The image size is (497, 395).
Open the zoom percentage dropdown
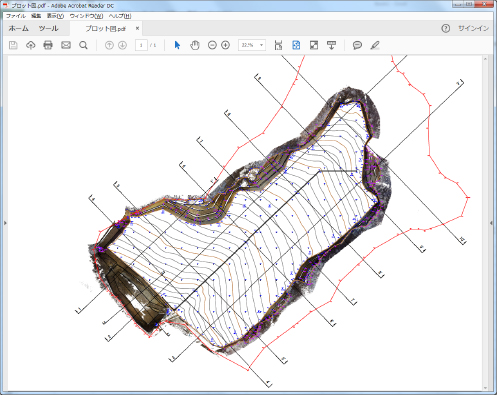[x=262, y=45]
